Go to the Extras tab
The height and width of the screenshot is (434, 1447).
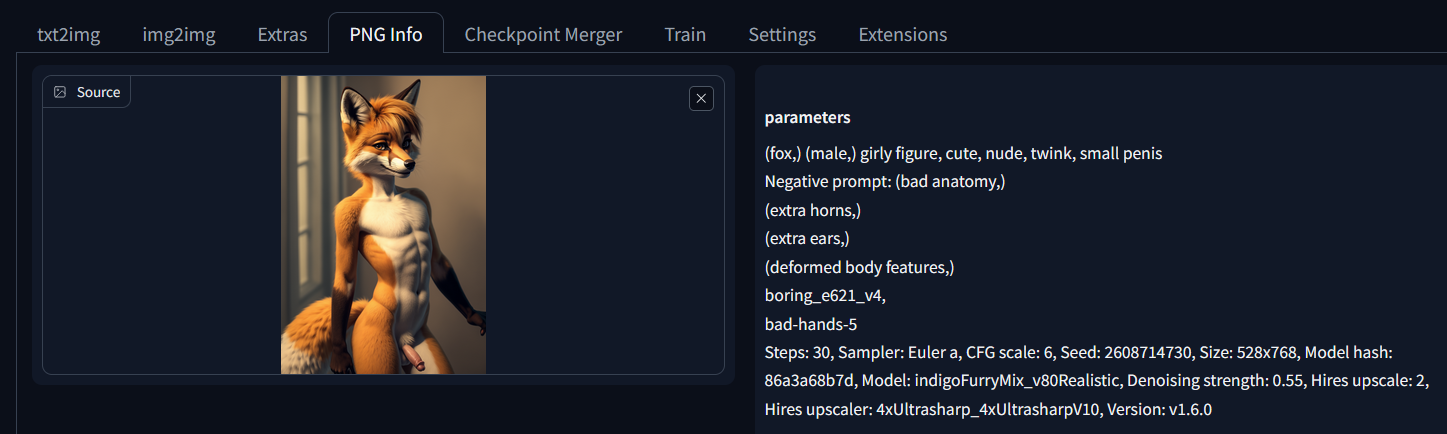click(282, 34)
